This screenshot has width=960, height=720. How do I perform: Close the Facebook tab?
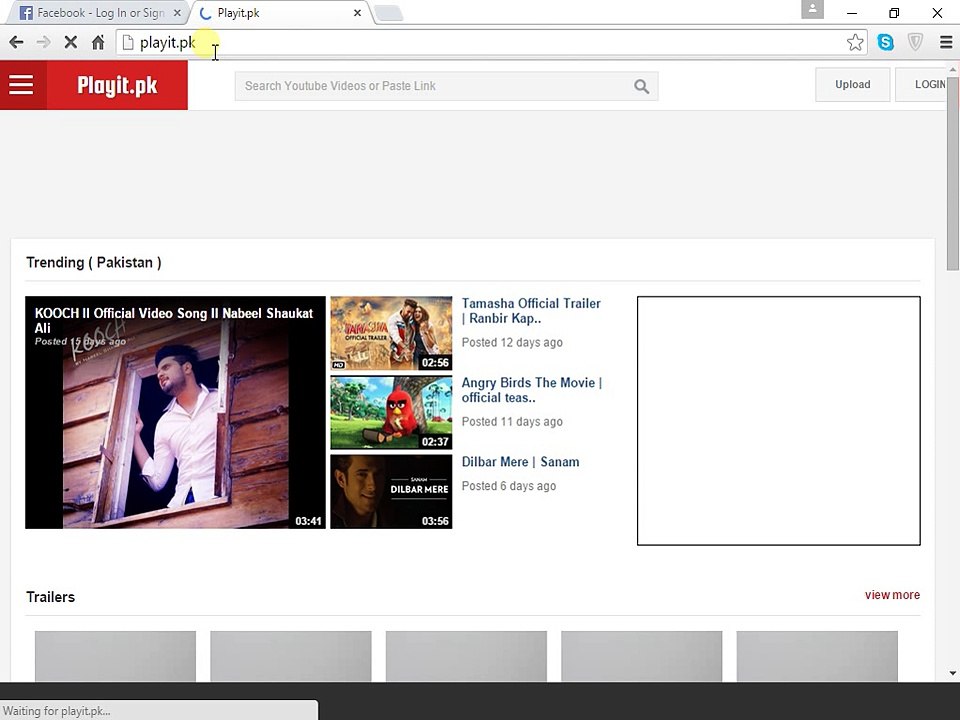[177, 13]
